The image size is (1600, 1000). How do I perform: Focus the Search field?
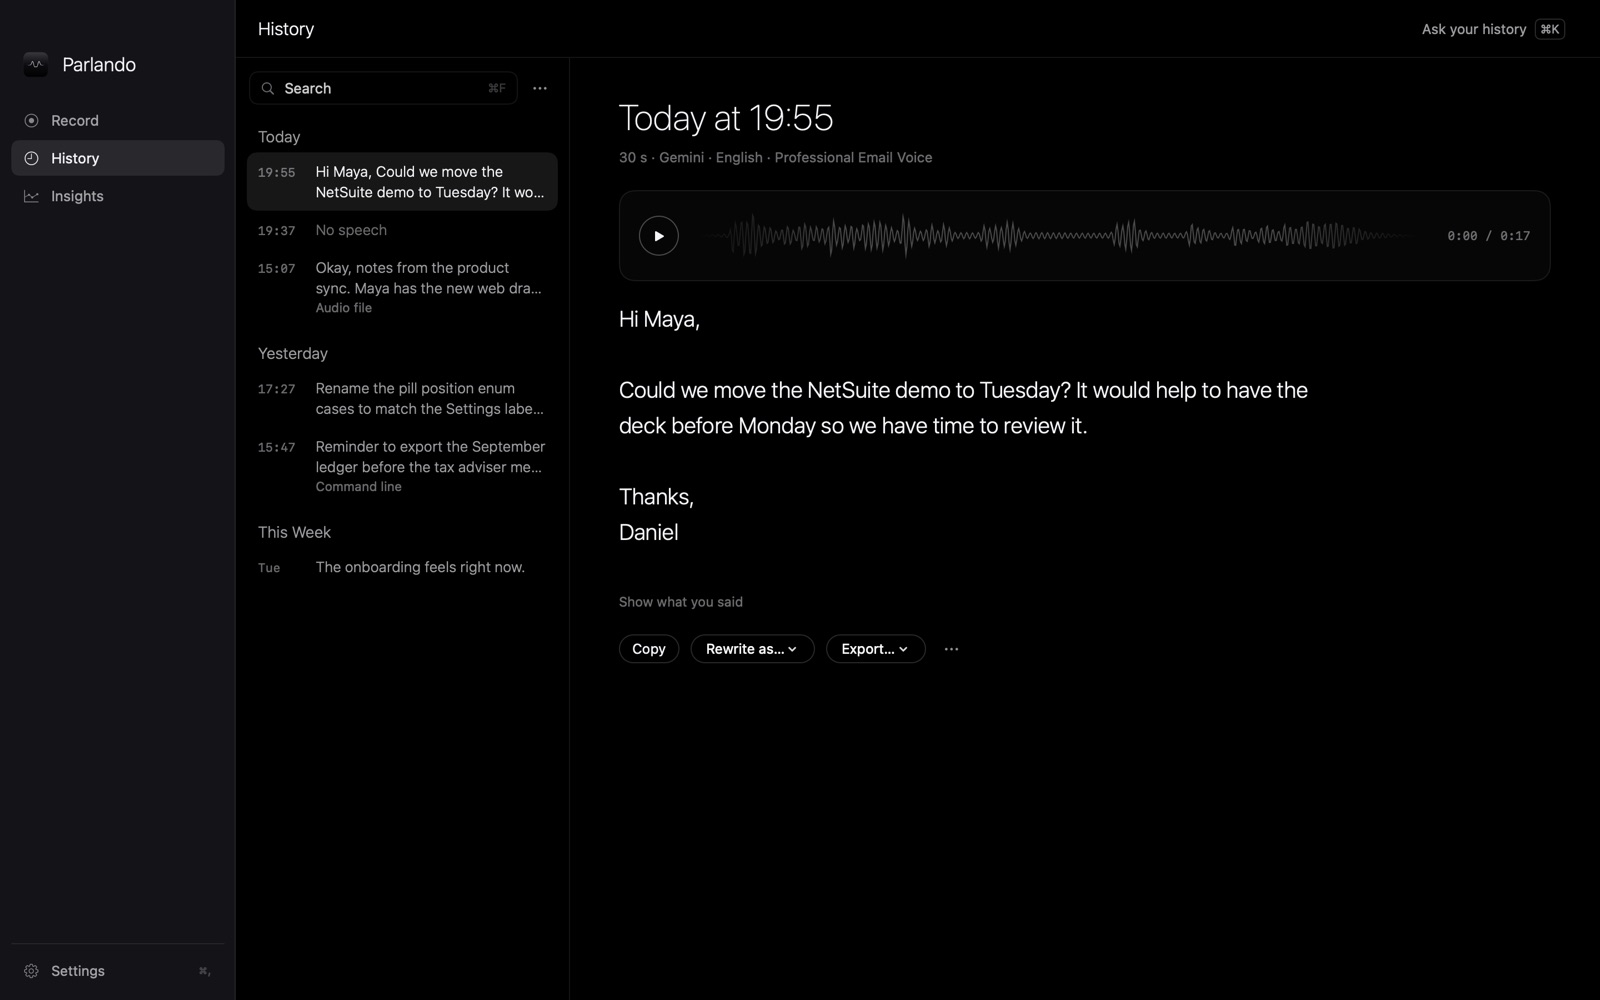click(383, 89)
